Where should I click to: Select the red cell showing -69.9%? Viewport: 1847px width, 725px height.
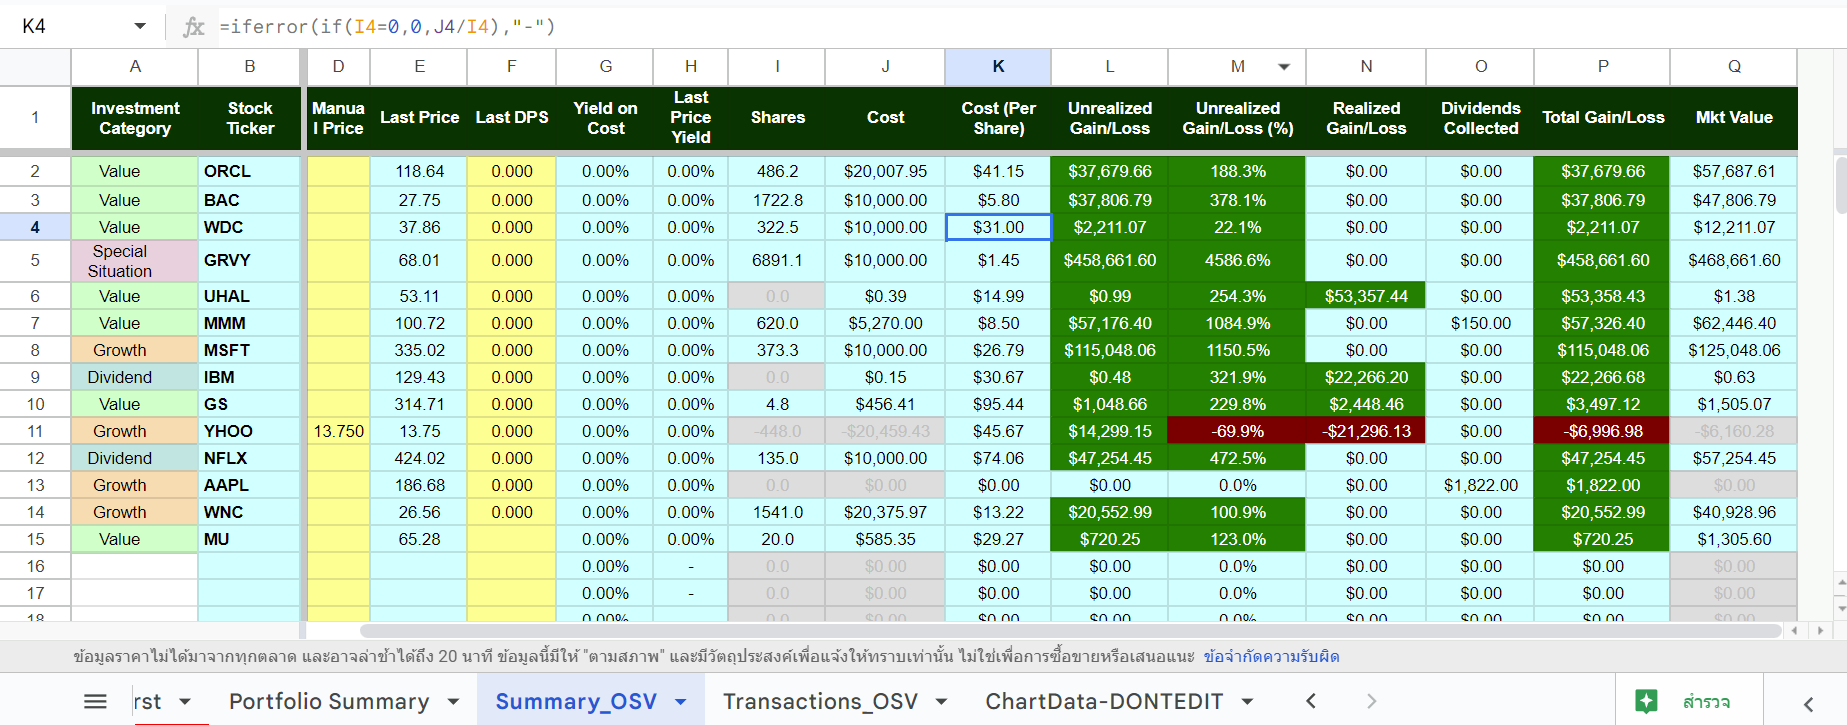(x=1238, y=431)
